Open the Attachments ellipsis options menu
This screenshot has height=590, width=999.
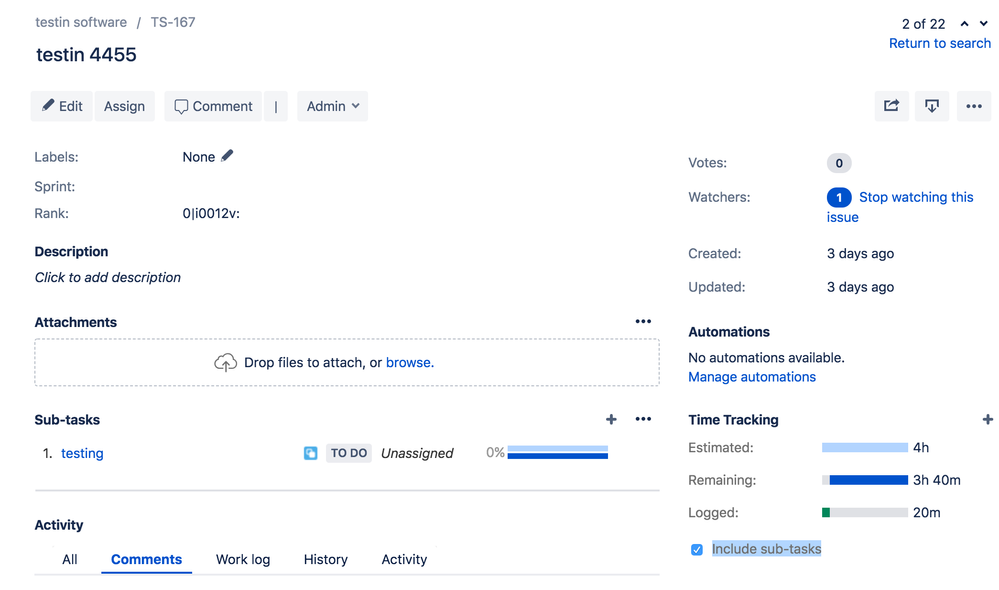click(643, 321)
